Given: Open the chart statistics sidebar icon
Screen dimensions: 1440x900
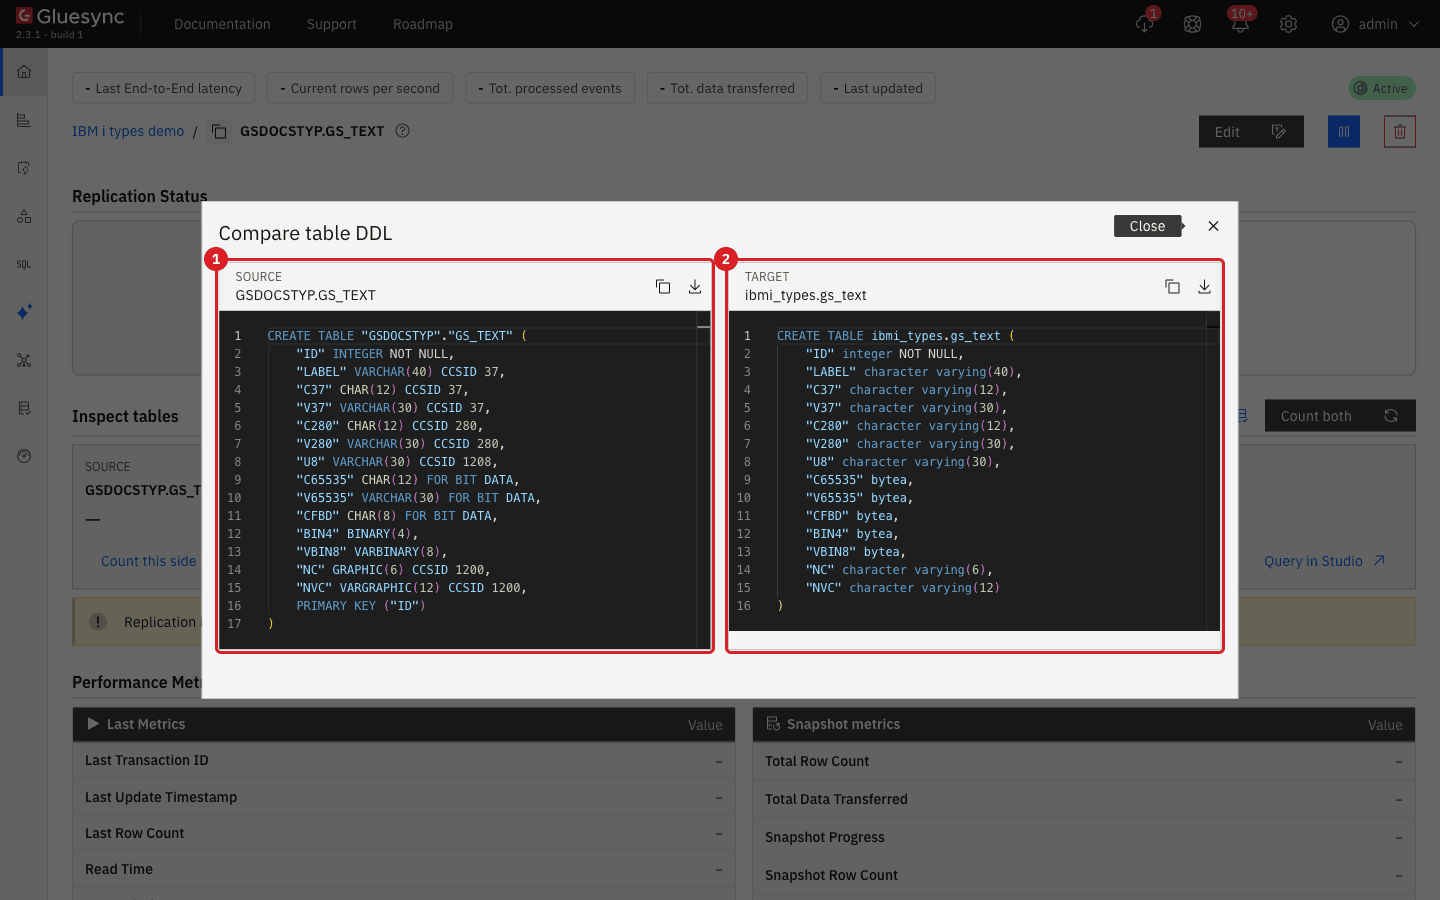Looking at the screenshot, I should (24, 120).
